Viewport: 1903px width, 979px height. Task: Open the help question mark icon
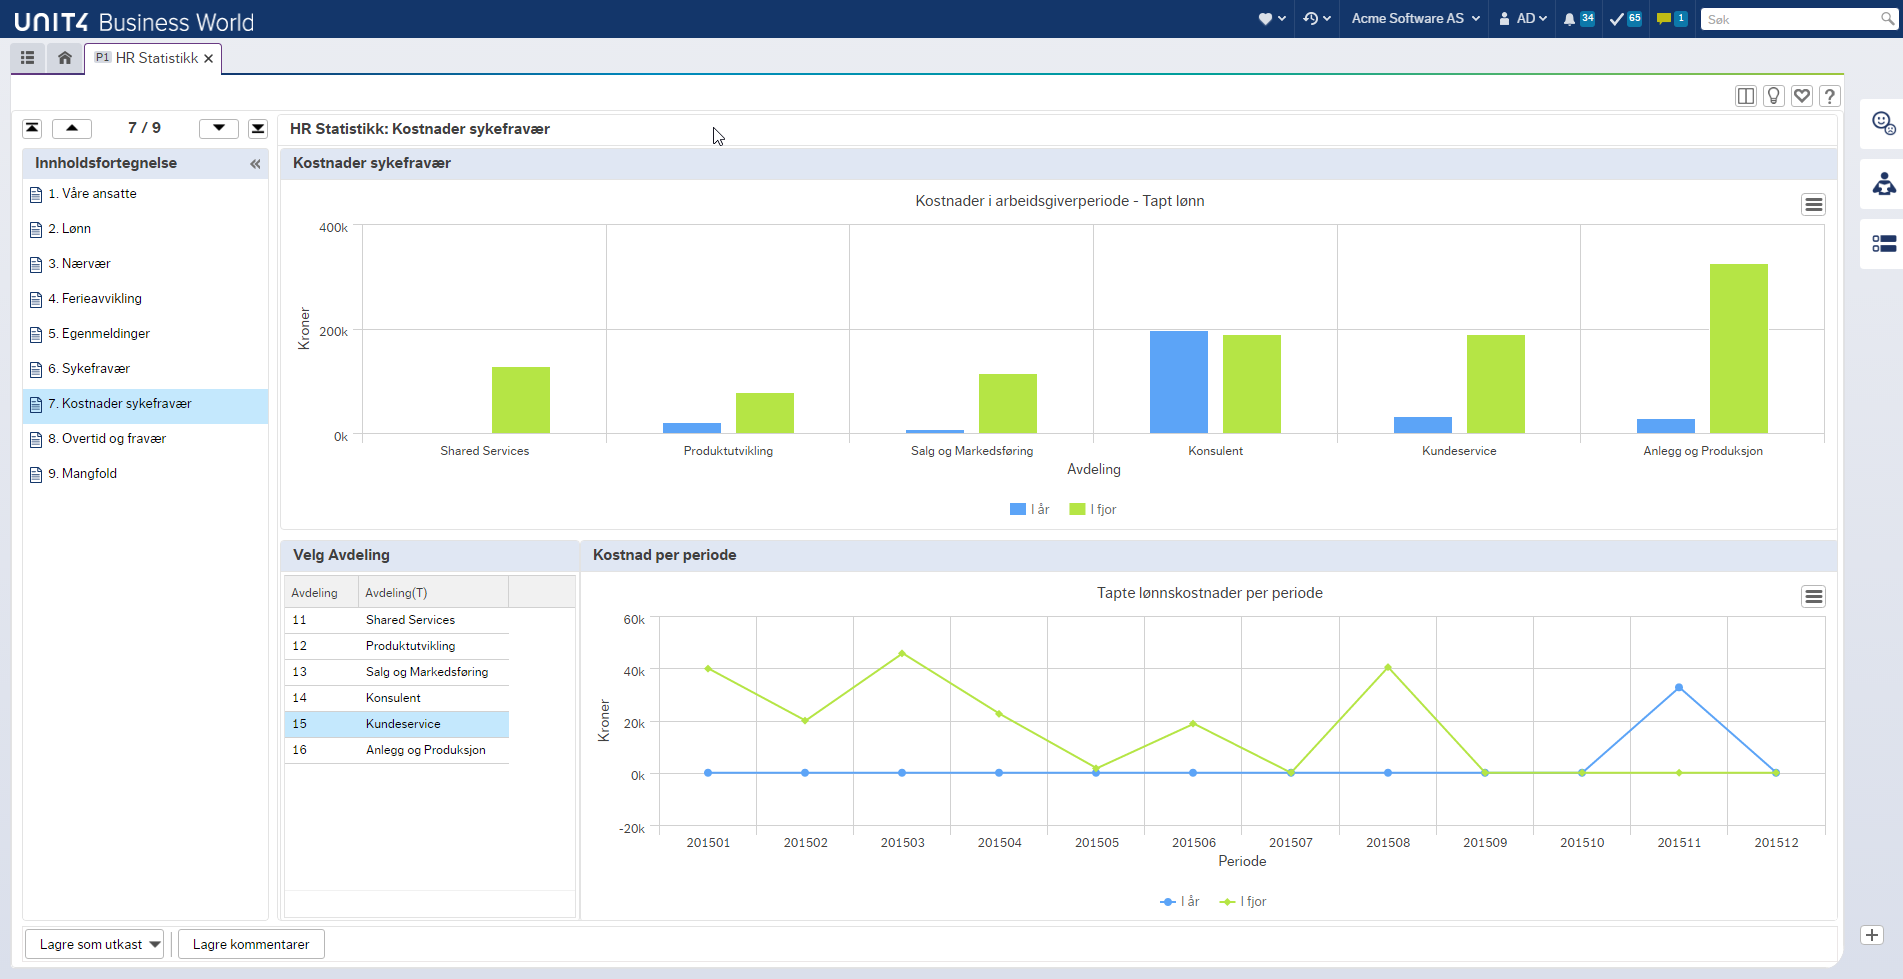click(1830, 96)
